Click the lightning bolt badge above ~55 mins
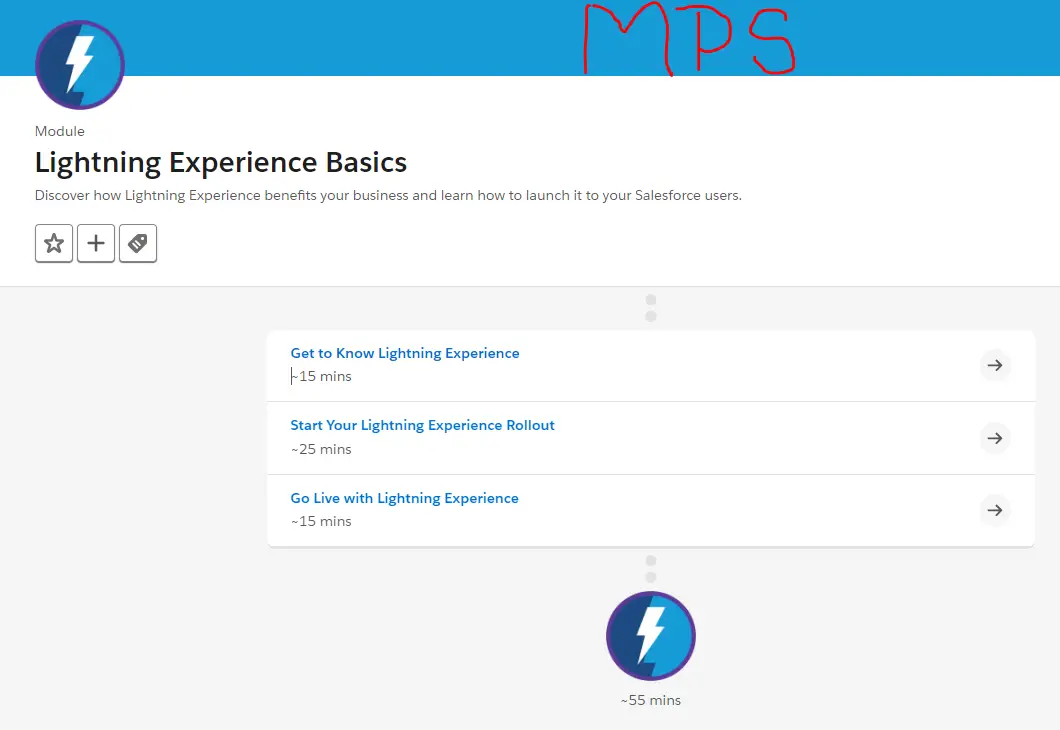 tap(650, 635)
